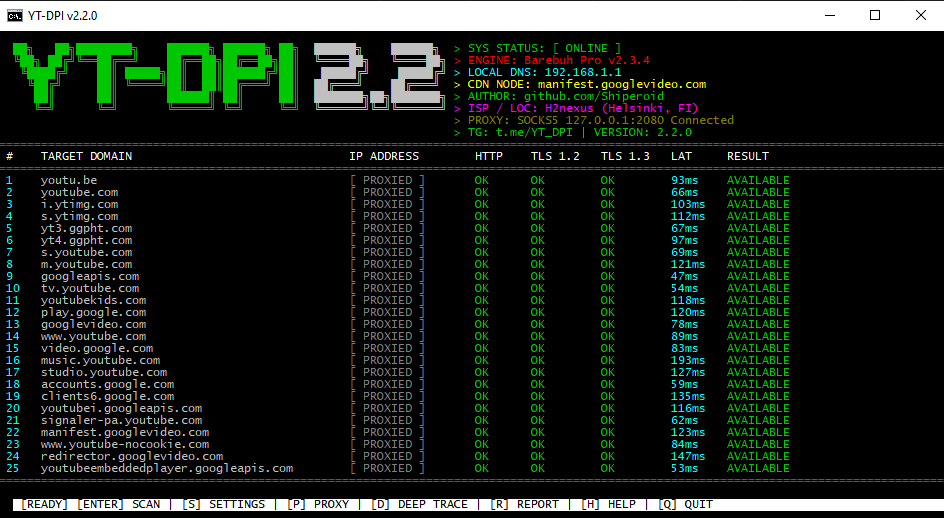Select the youtube.com domain in row 2
Viewport: 944px width, 518px height.
click(x=79, y=192)
